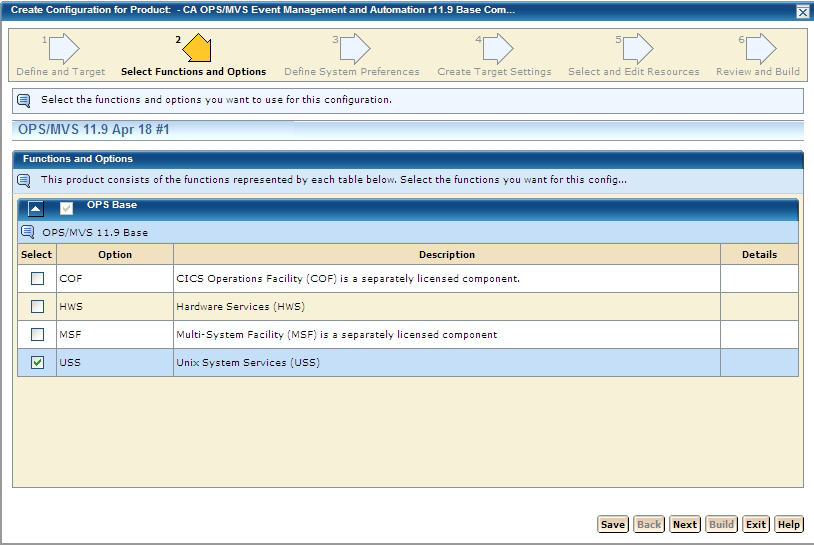Screen dimensions: 814x545
Task: Click the Build button
Action: click(x=722, y=524)
